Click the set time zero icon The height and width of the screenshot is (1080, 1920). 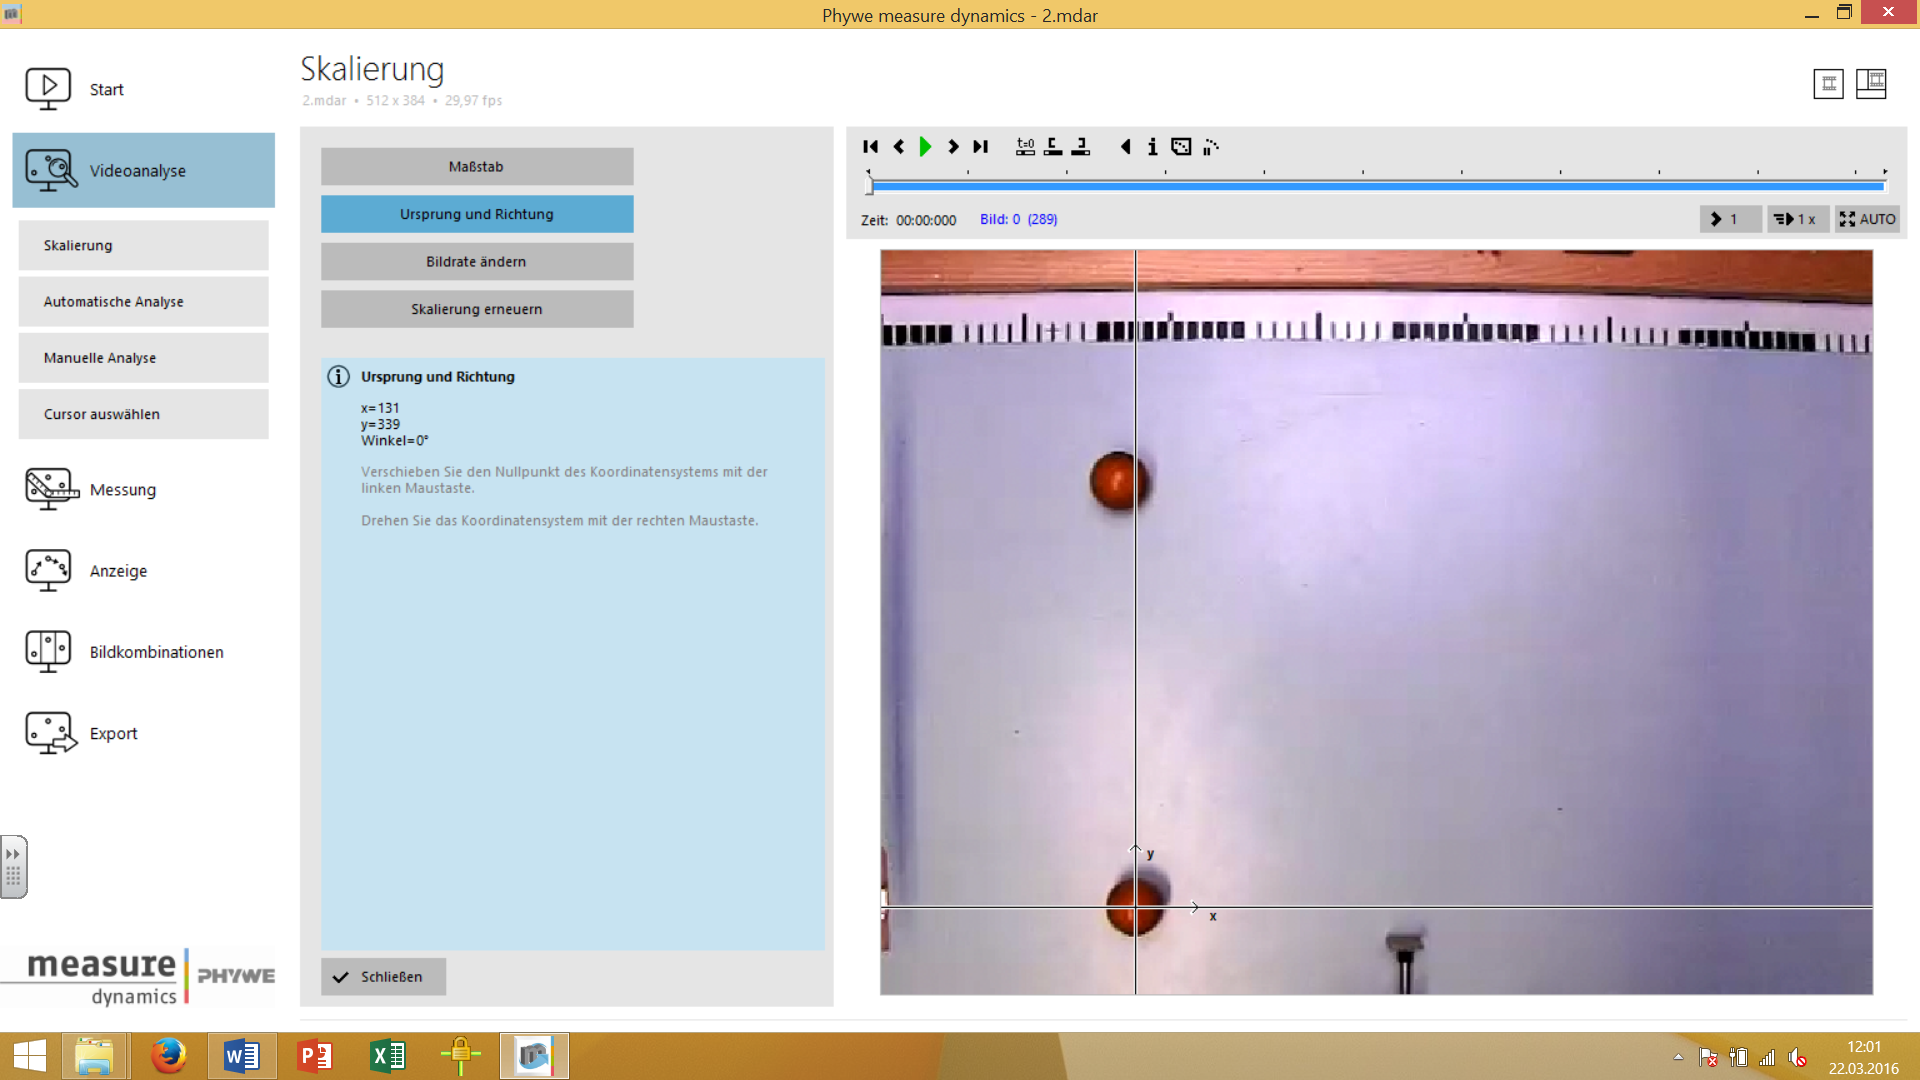point(1025,147)
